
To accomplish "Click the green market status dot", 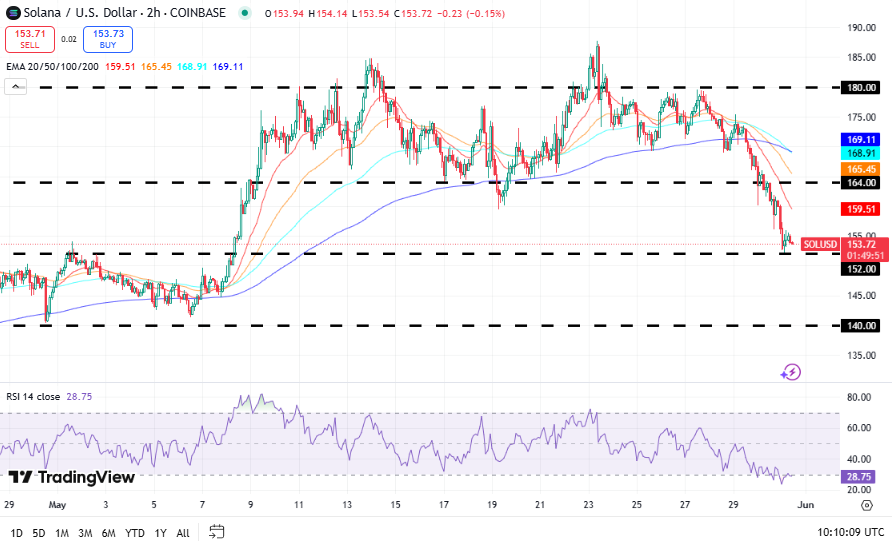I will [x=245, y=13].
